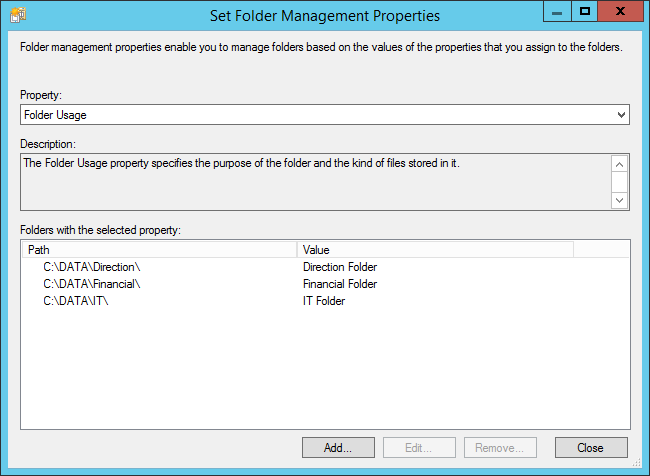Maximize the Set Folder Management Properties window
This screenshot has width=650, height=476.
(x=585, y=11)
